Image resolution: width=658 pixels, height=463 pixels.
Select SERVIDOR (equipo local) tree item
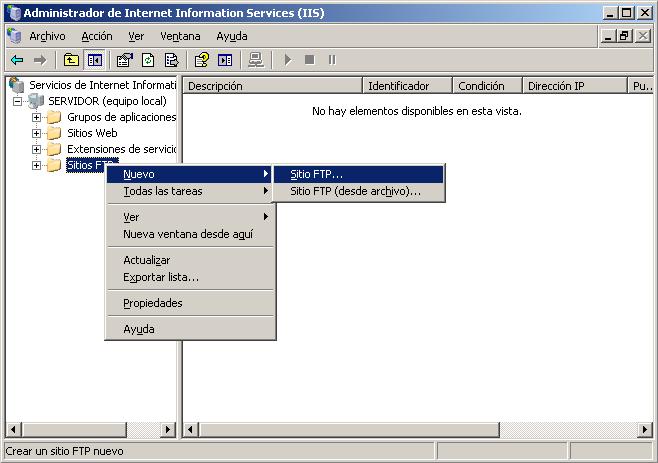107,101
